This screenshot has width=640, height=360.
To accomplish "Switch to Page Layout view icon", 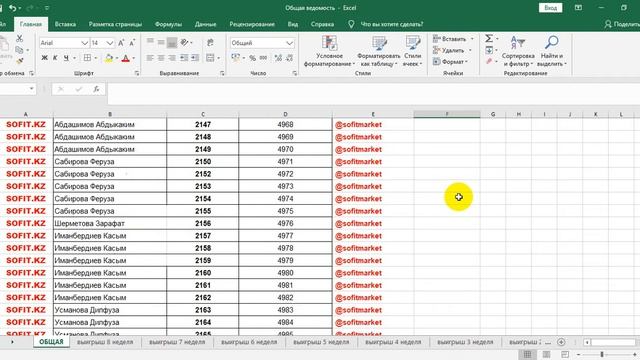I will pyautogui.click(x=546, y=354).
